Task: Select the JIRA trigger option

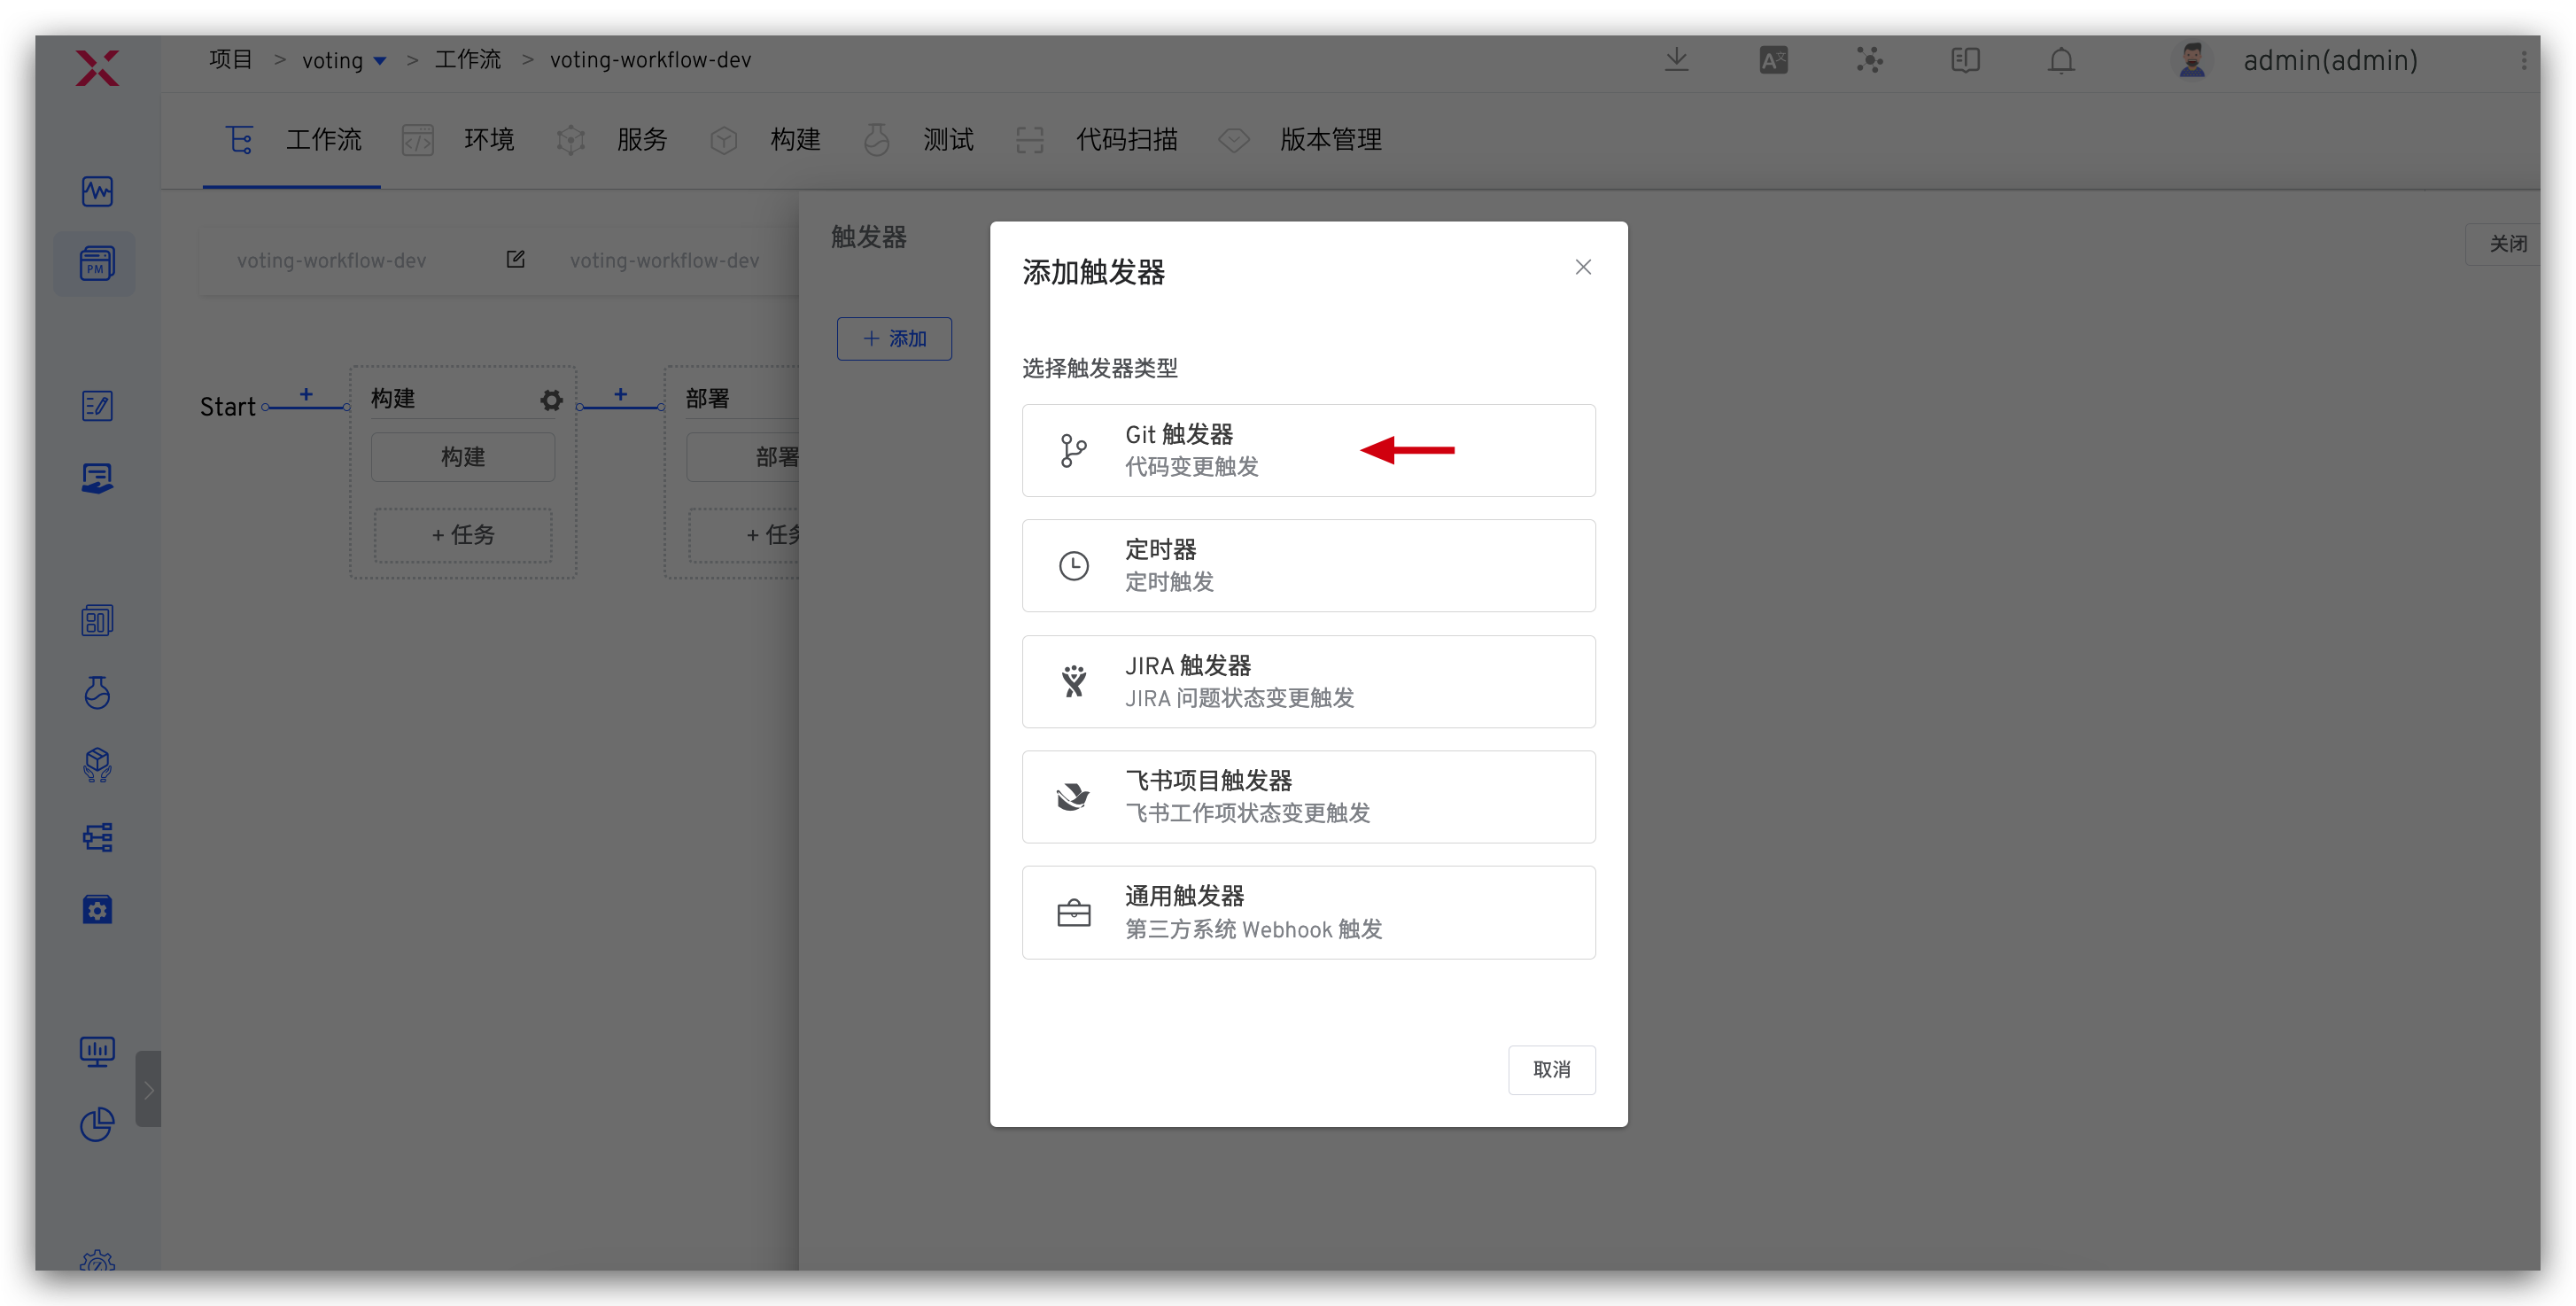Action: click(x=1307, y=681)
